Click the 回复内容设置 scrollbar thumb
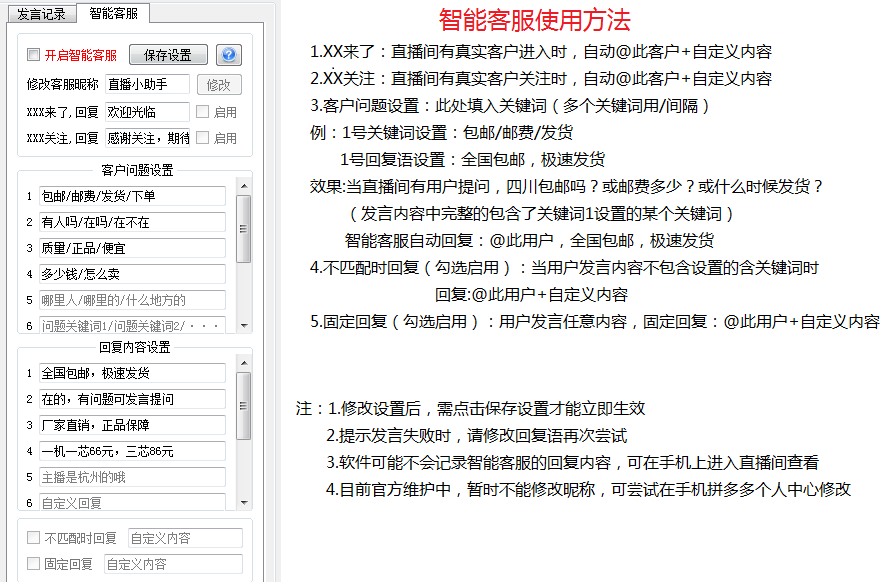The width and height of the screenshot is (896, 582). (x=243, y=405)
